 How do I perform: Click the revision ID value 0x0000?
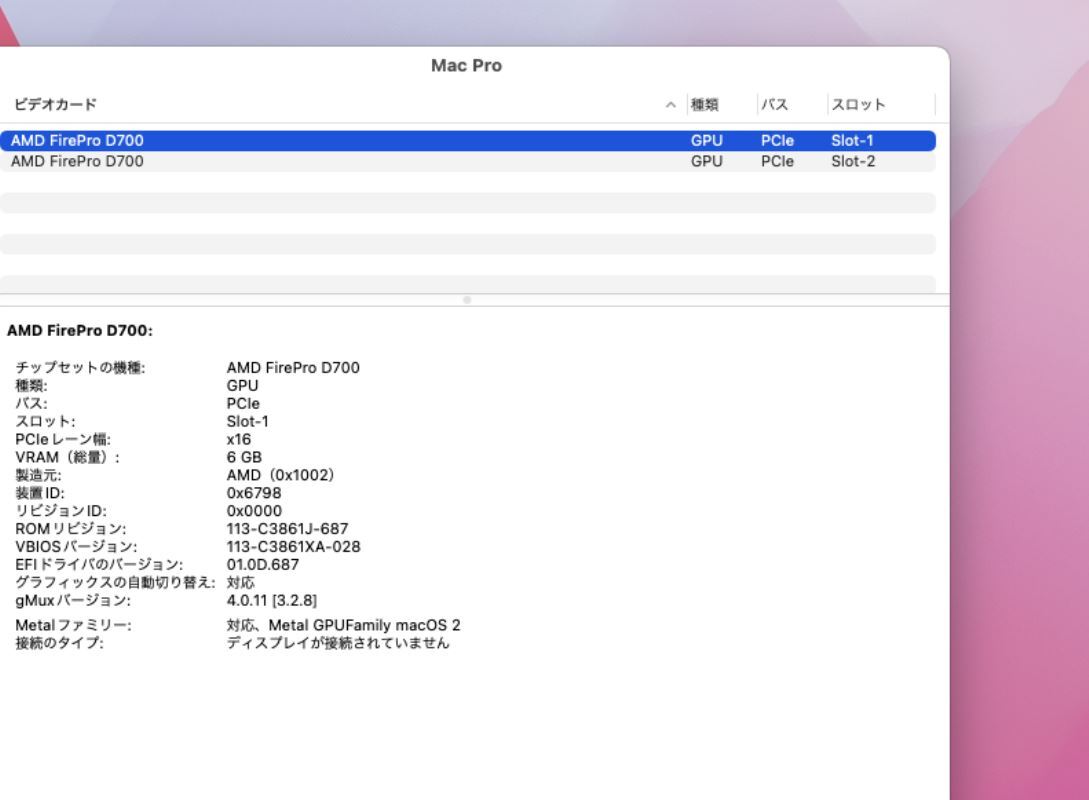[x=254, y=511]
